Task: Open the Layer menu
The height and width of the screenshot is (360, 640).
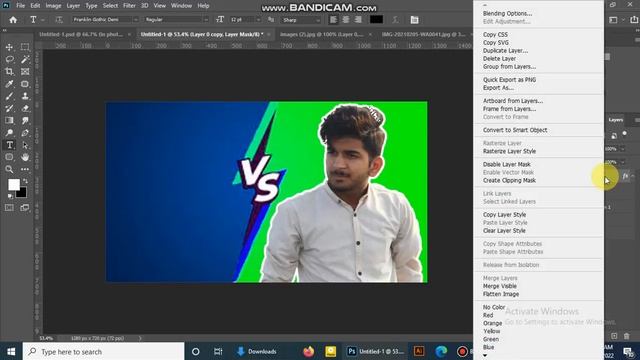Action: point(73,6)
